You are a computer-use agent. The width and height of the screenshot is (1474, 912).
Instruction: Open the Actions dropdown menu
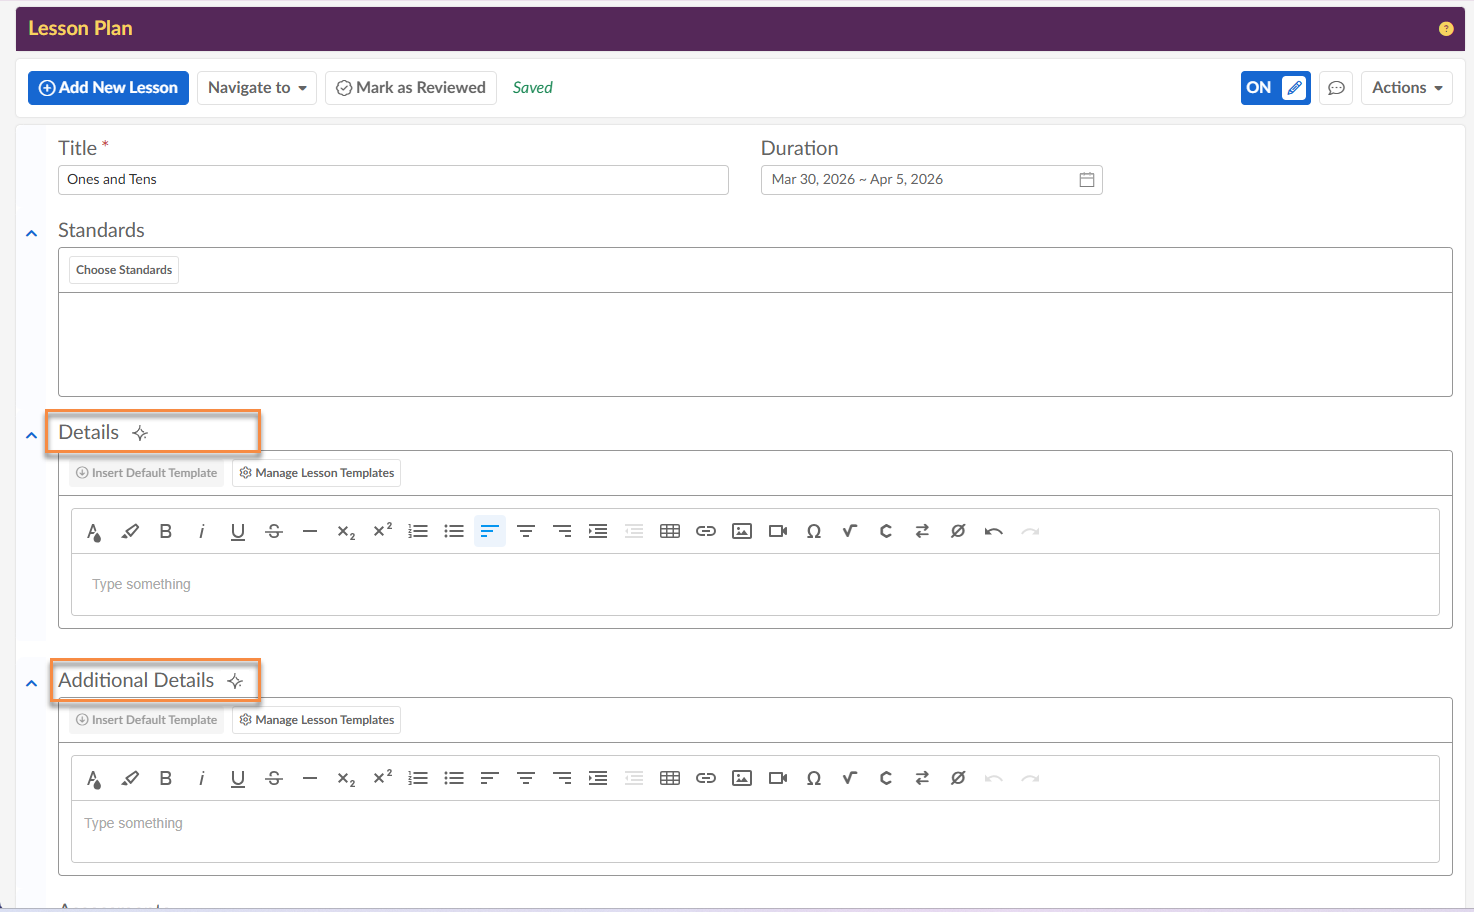tap(1406, 88)
